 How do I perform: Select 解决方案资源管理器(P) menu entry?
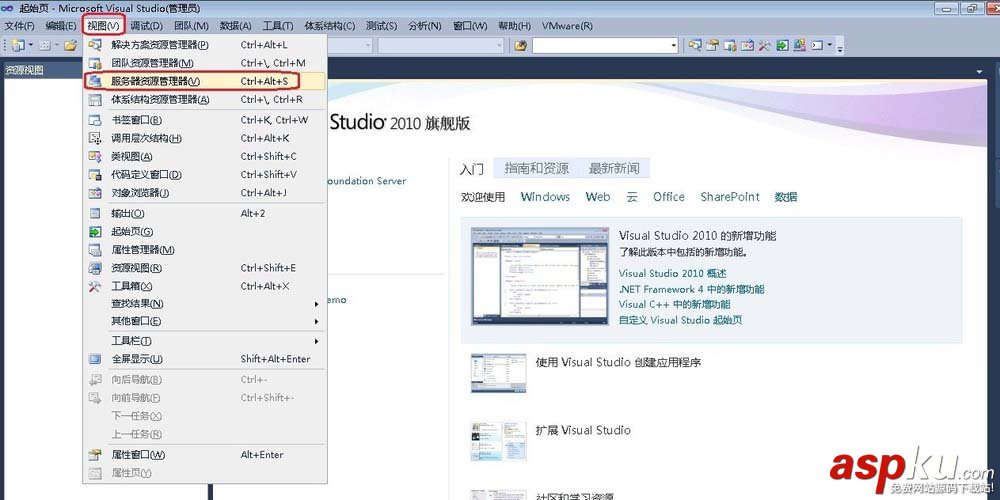click(205, 45)
